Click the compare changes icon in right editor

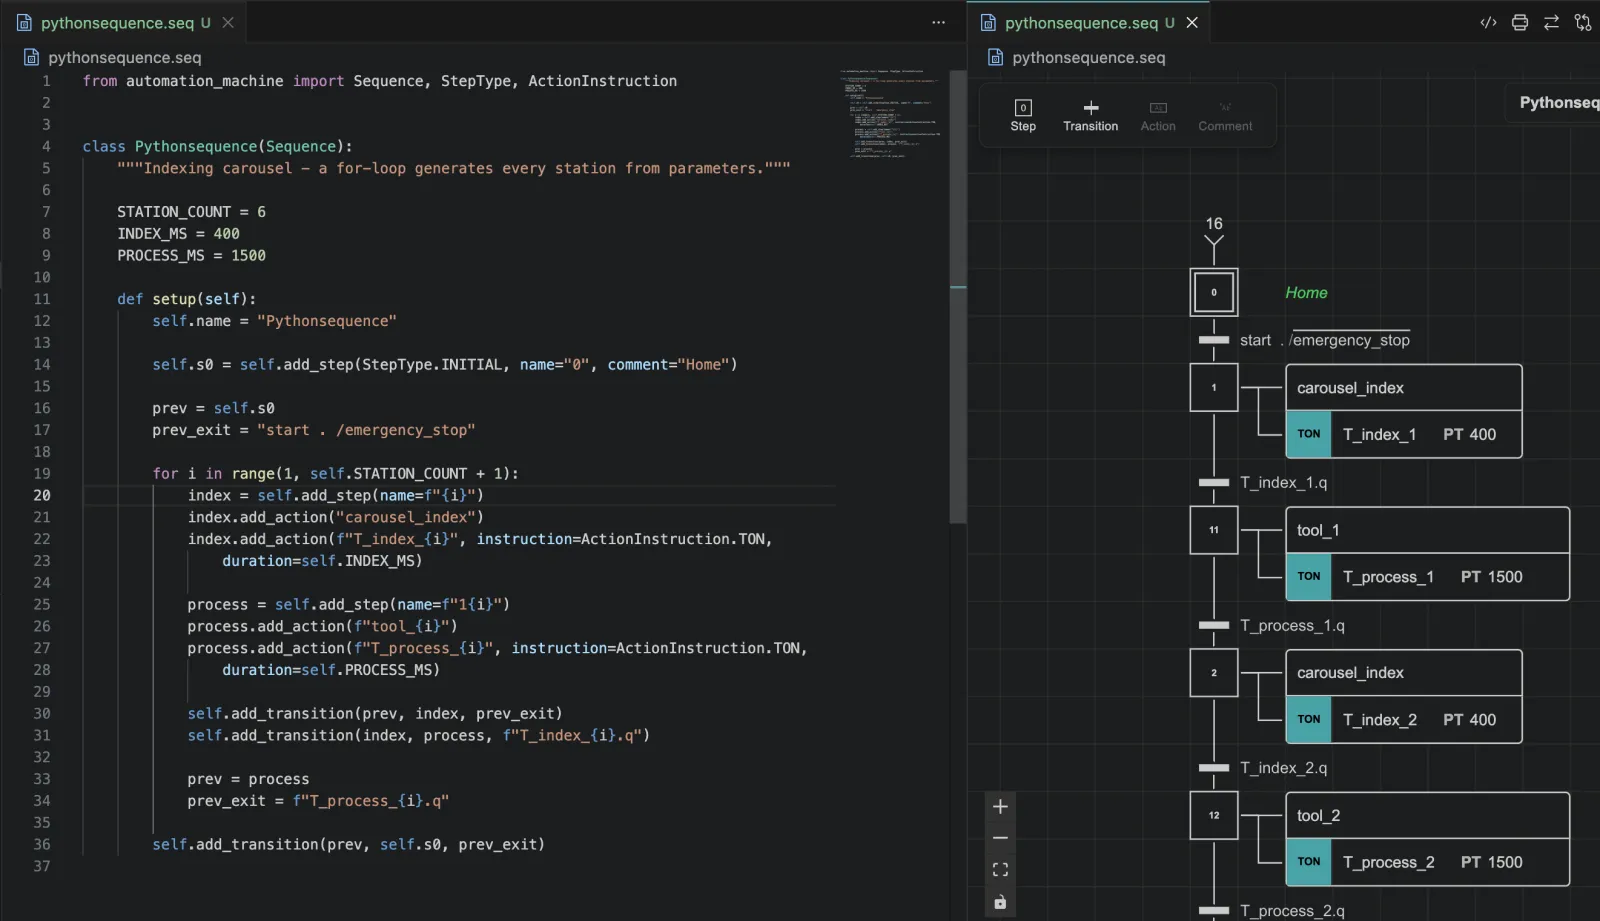[1583, 22]
